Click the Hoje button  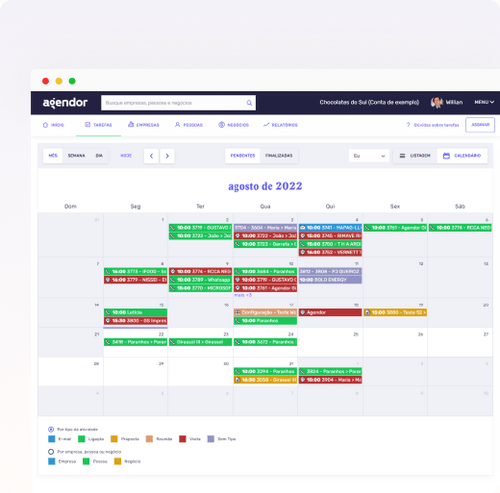(126, 156)
